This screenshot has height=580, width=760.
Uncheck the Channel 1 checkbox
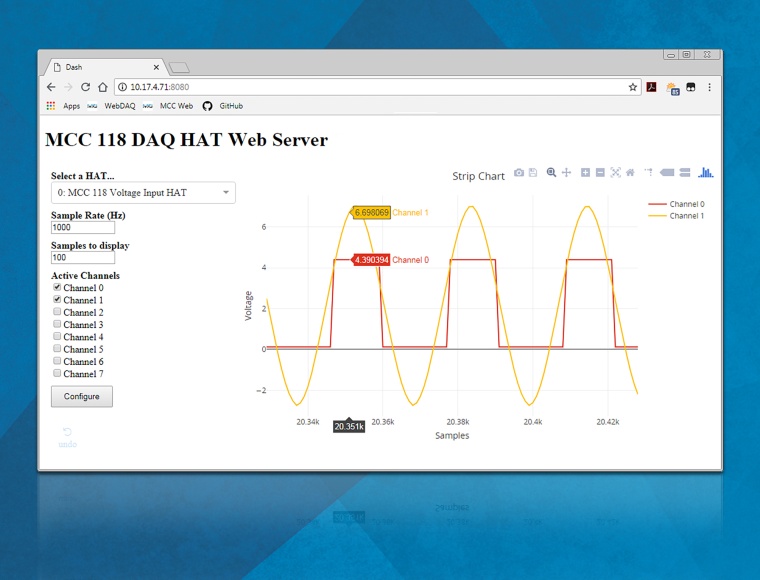[x=57, y=299]
